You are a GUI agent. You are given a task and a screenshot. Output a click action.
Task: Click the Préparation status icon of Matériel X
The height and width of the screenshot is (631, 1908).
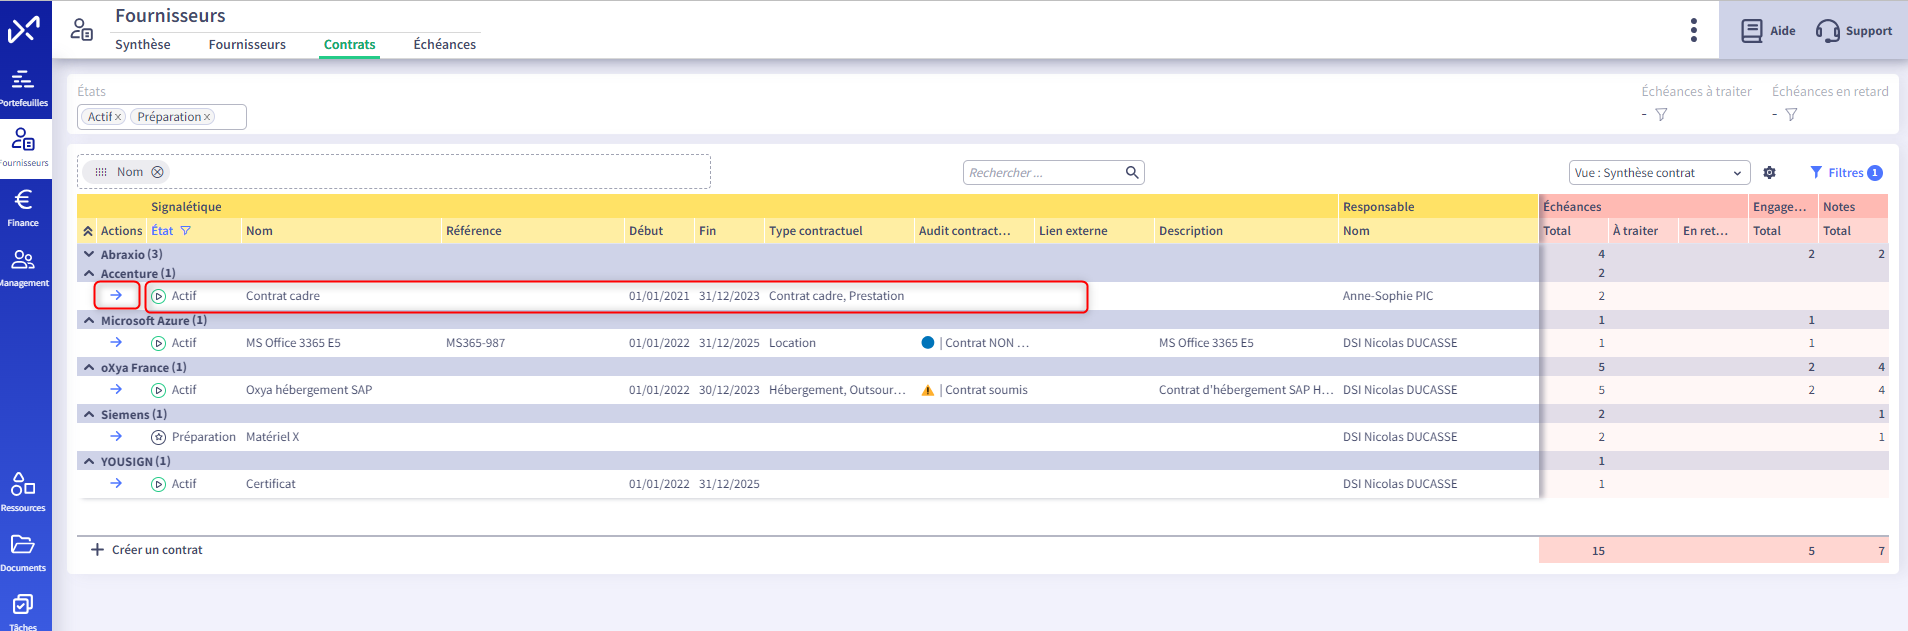point(158,437)
